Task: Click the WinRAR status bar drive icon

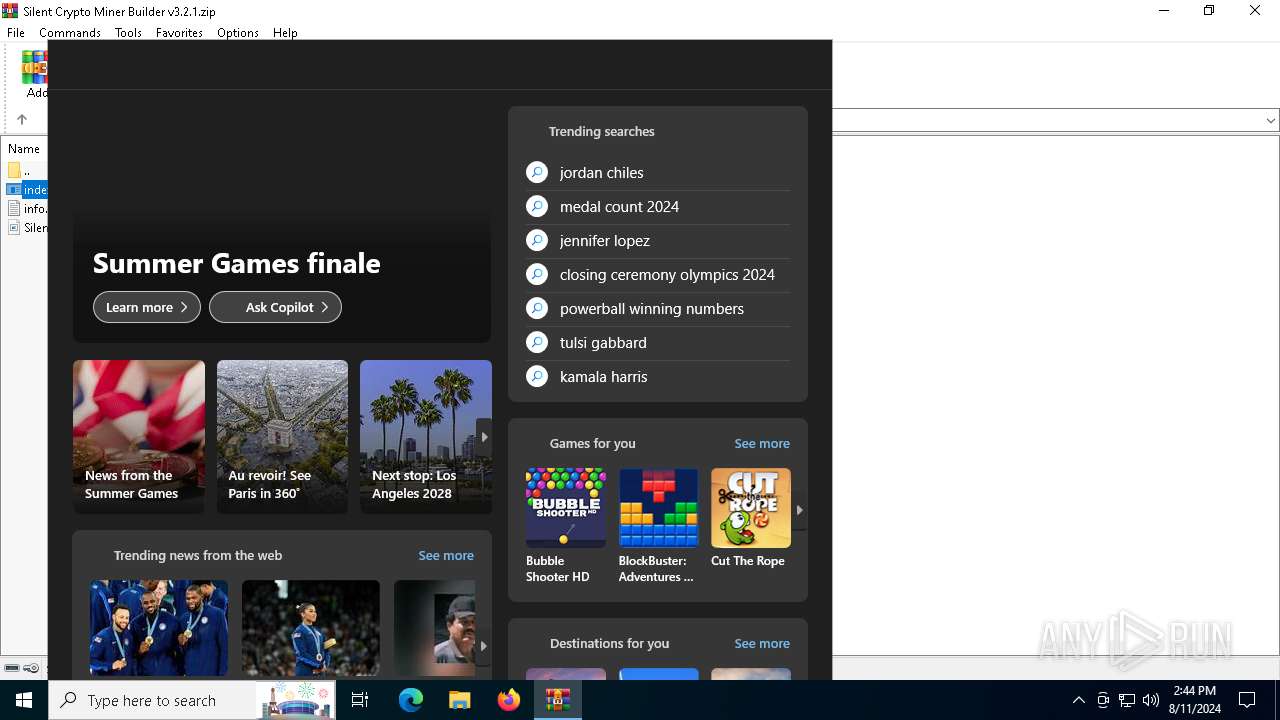Action: pos(12,668)
